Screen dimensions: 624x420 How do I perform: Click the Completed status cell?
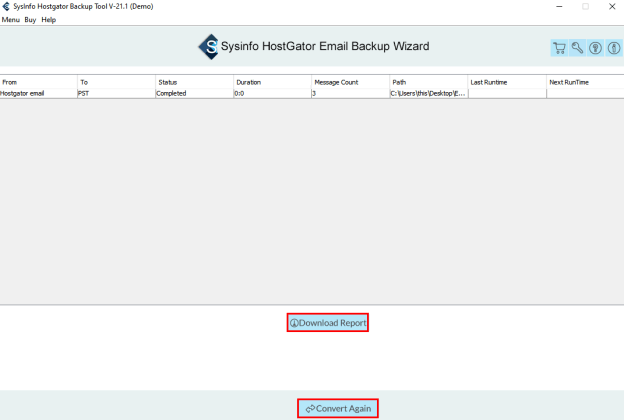click(x=194, y=93)
